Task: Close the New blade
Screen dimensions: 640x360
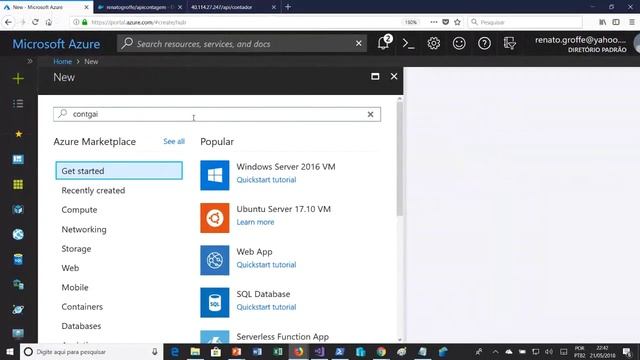Action: coord(394,76)
